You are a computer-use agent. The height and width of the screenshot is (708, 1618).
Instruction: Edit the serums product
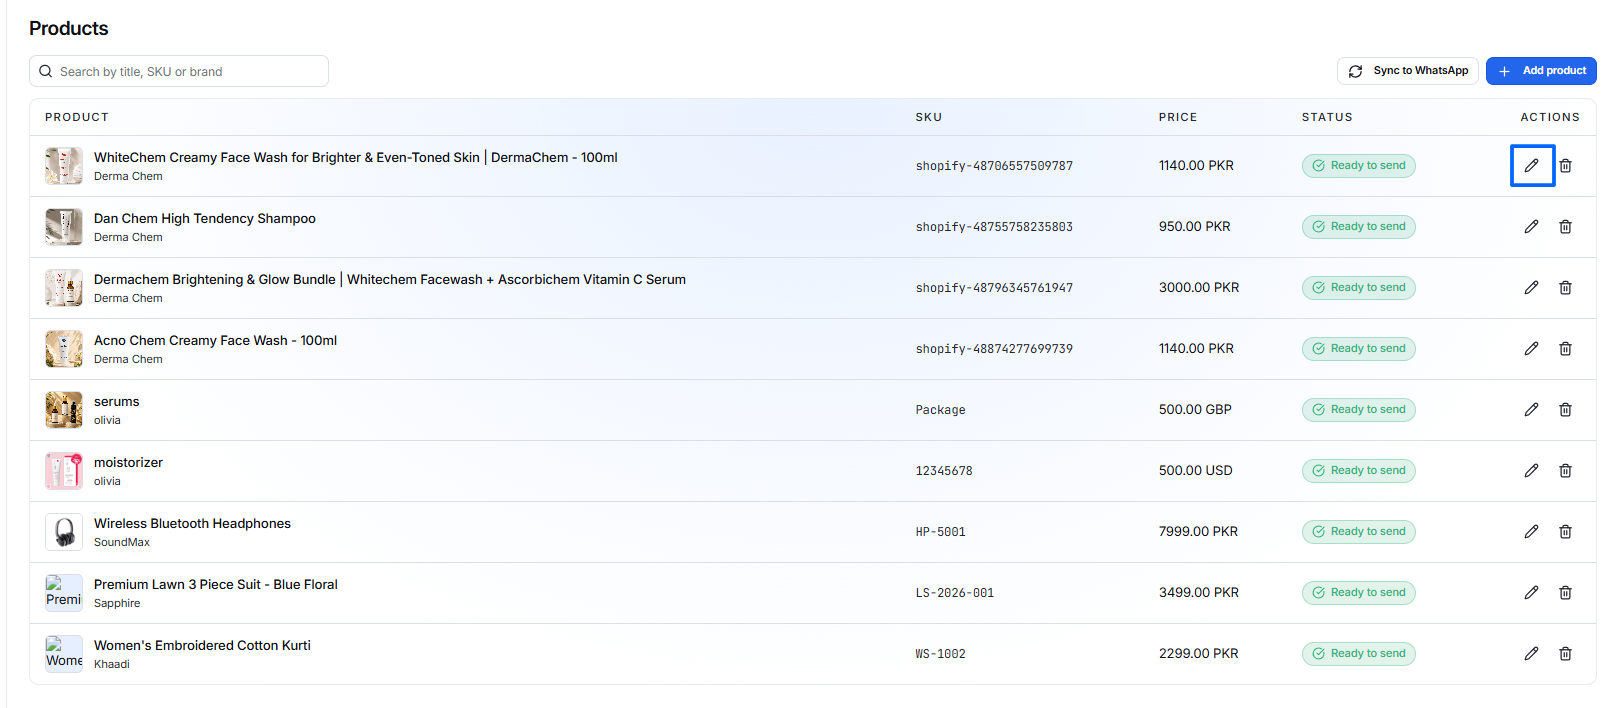tap(1531, 410)
